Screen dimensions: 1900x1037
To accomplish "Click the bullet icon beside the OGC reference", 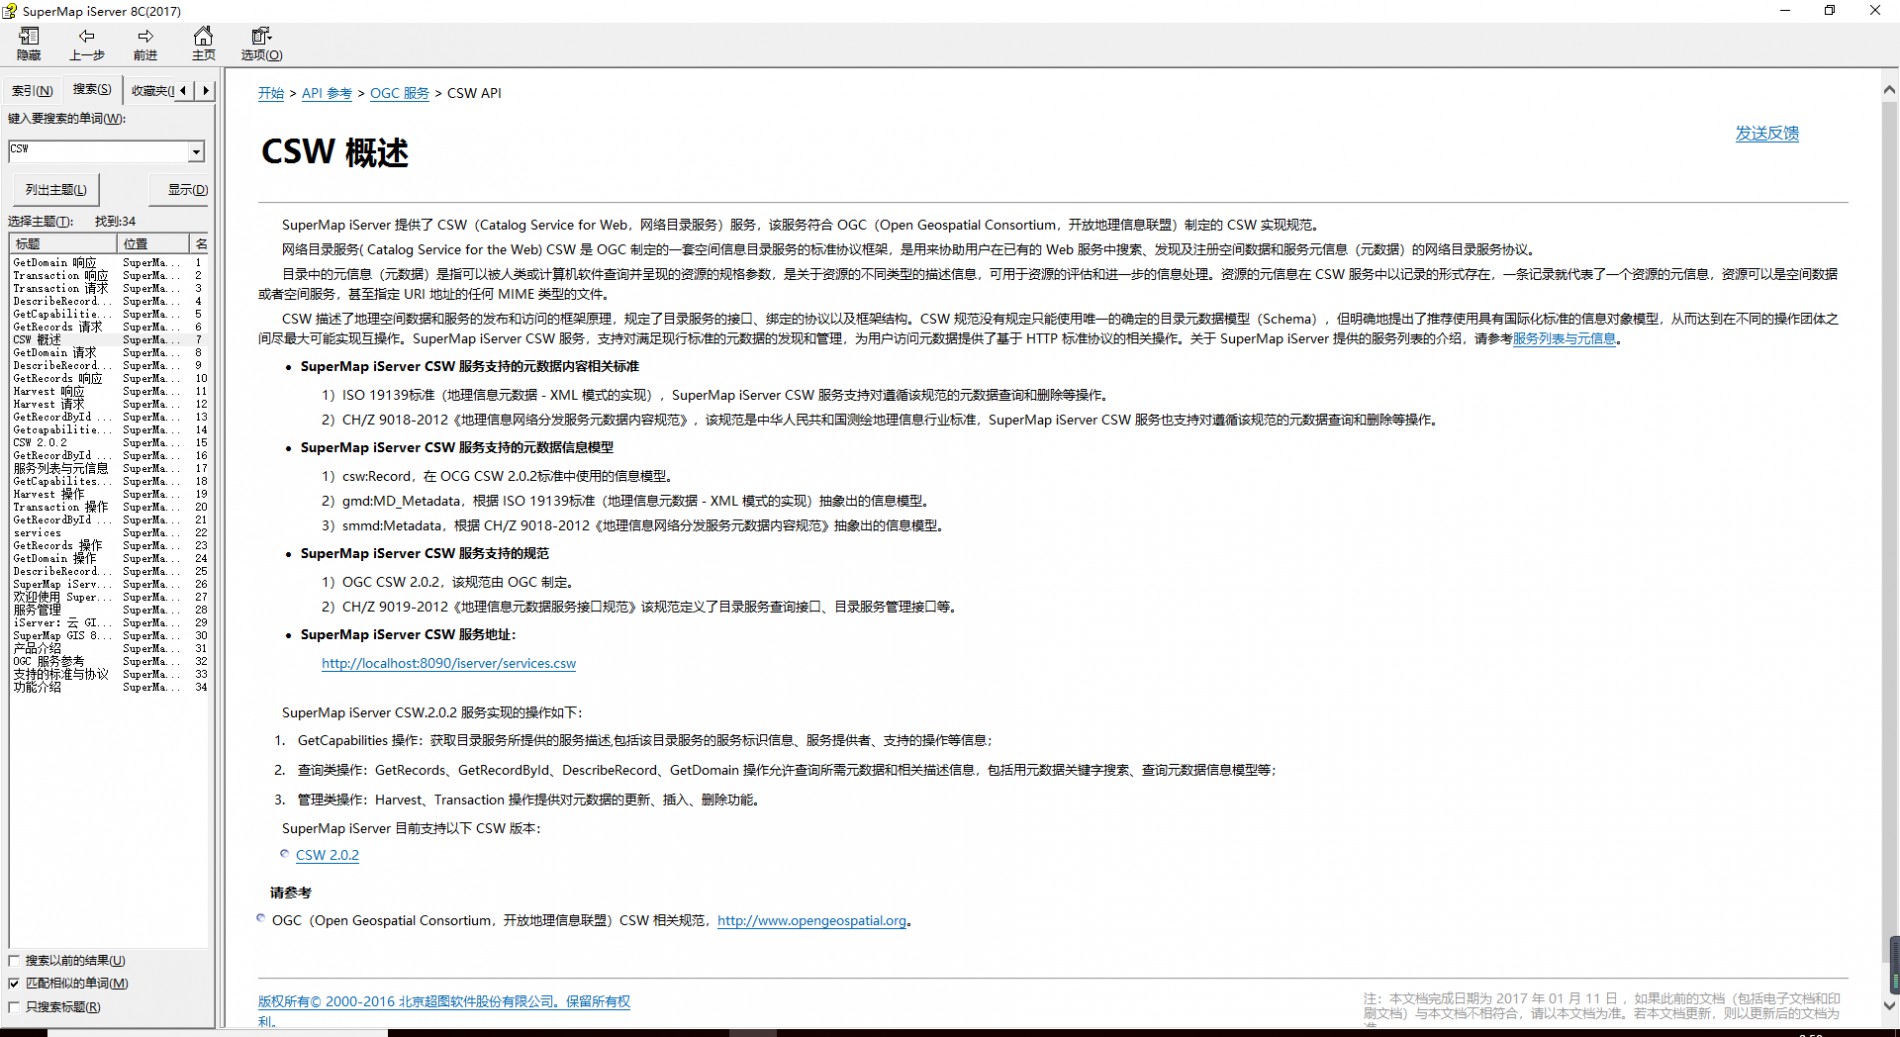I will pos(261,918).
